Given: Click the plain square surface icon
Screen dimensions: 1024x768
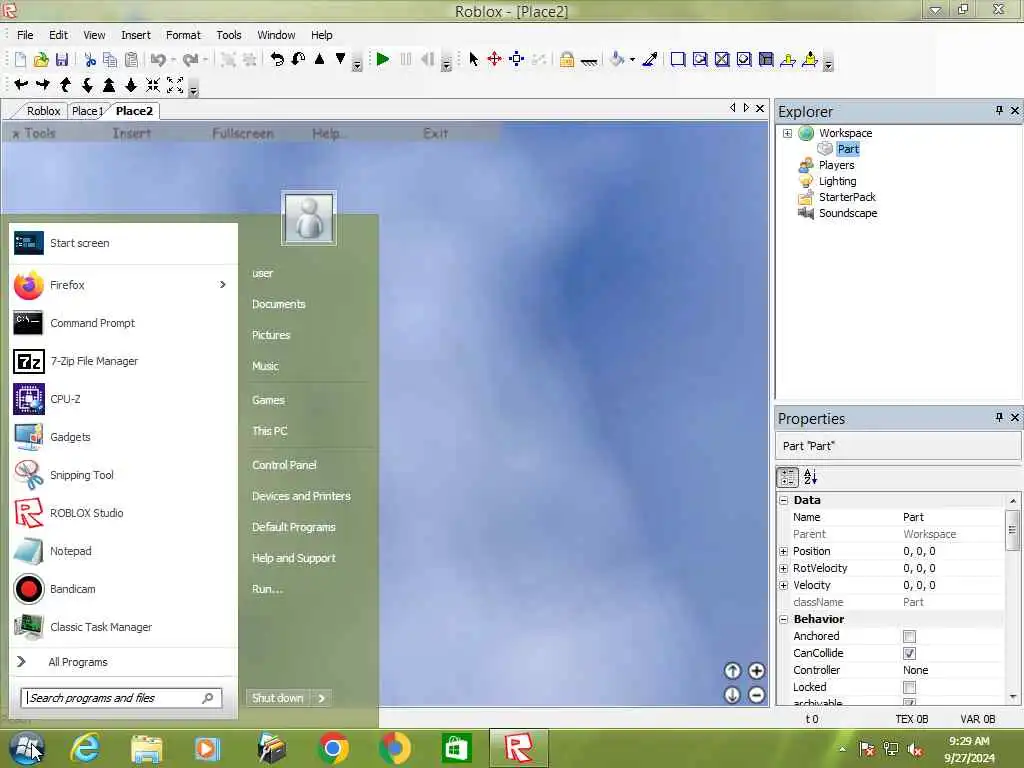Looking at the screenshot, I should pyautogui.click(x=678, y=59).
